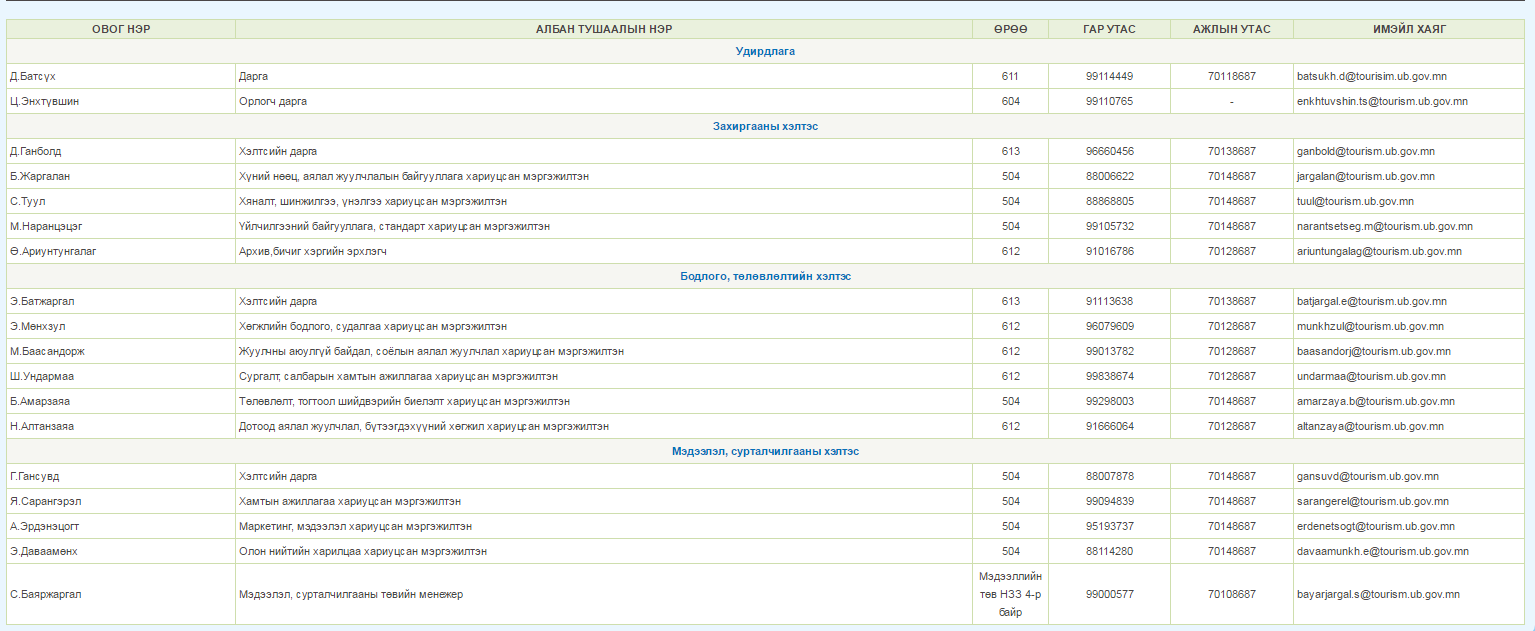Click the name М.Баасандорж
The image size is (1535, 631).
[47, 351]
